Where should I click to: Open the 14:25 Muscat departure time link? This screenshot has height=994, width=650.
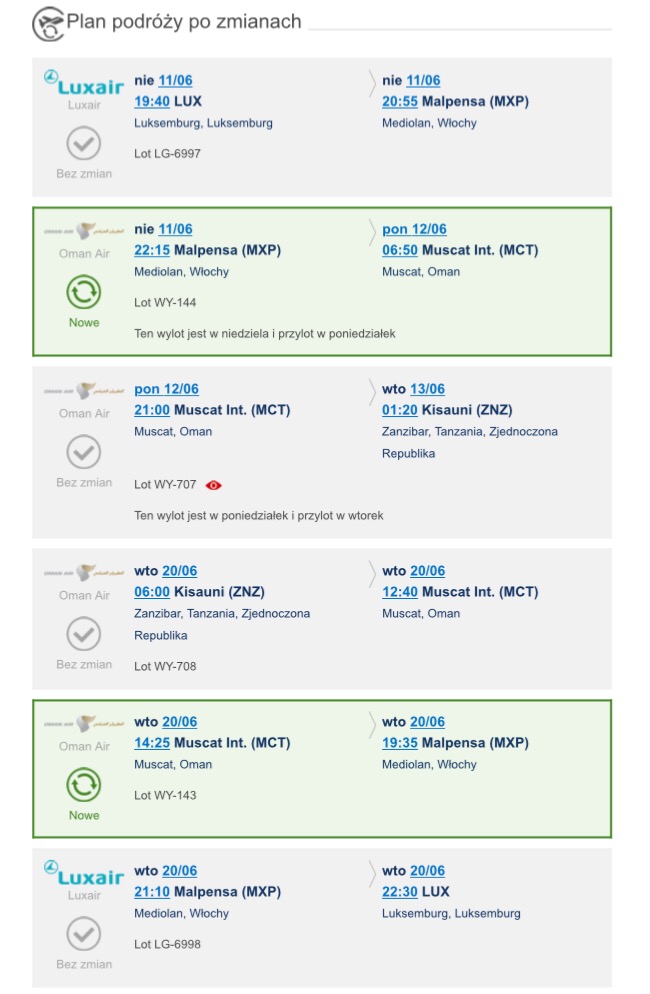coord(152,743)
